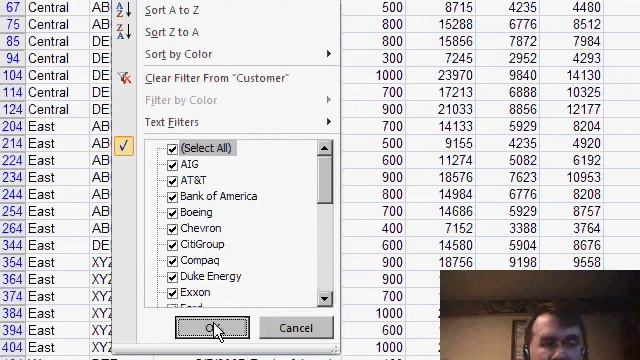Image resolution: width=640 pixels, height=360 pixels.
Task: Confirm the filter with OK
Action: pos(212,328)
